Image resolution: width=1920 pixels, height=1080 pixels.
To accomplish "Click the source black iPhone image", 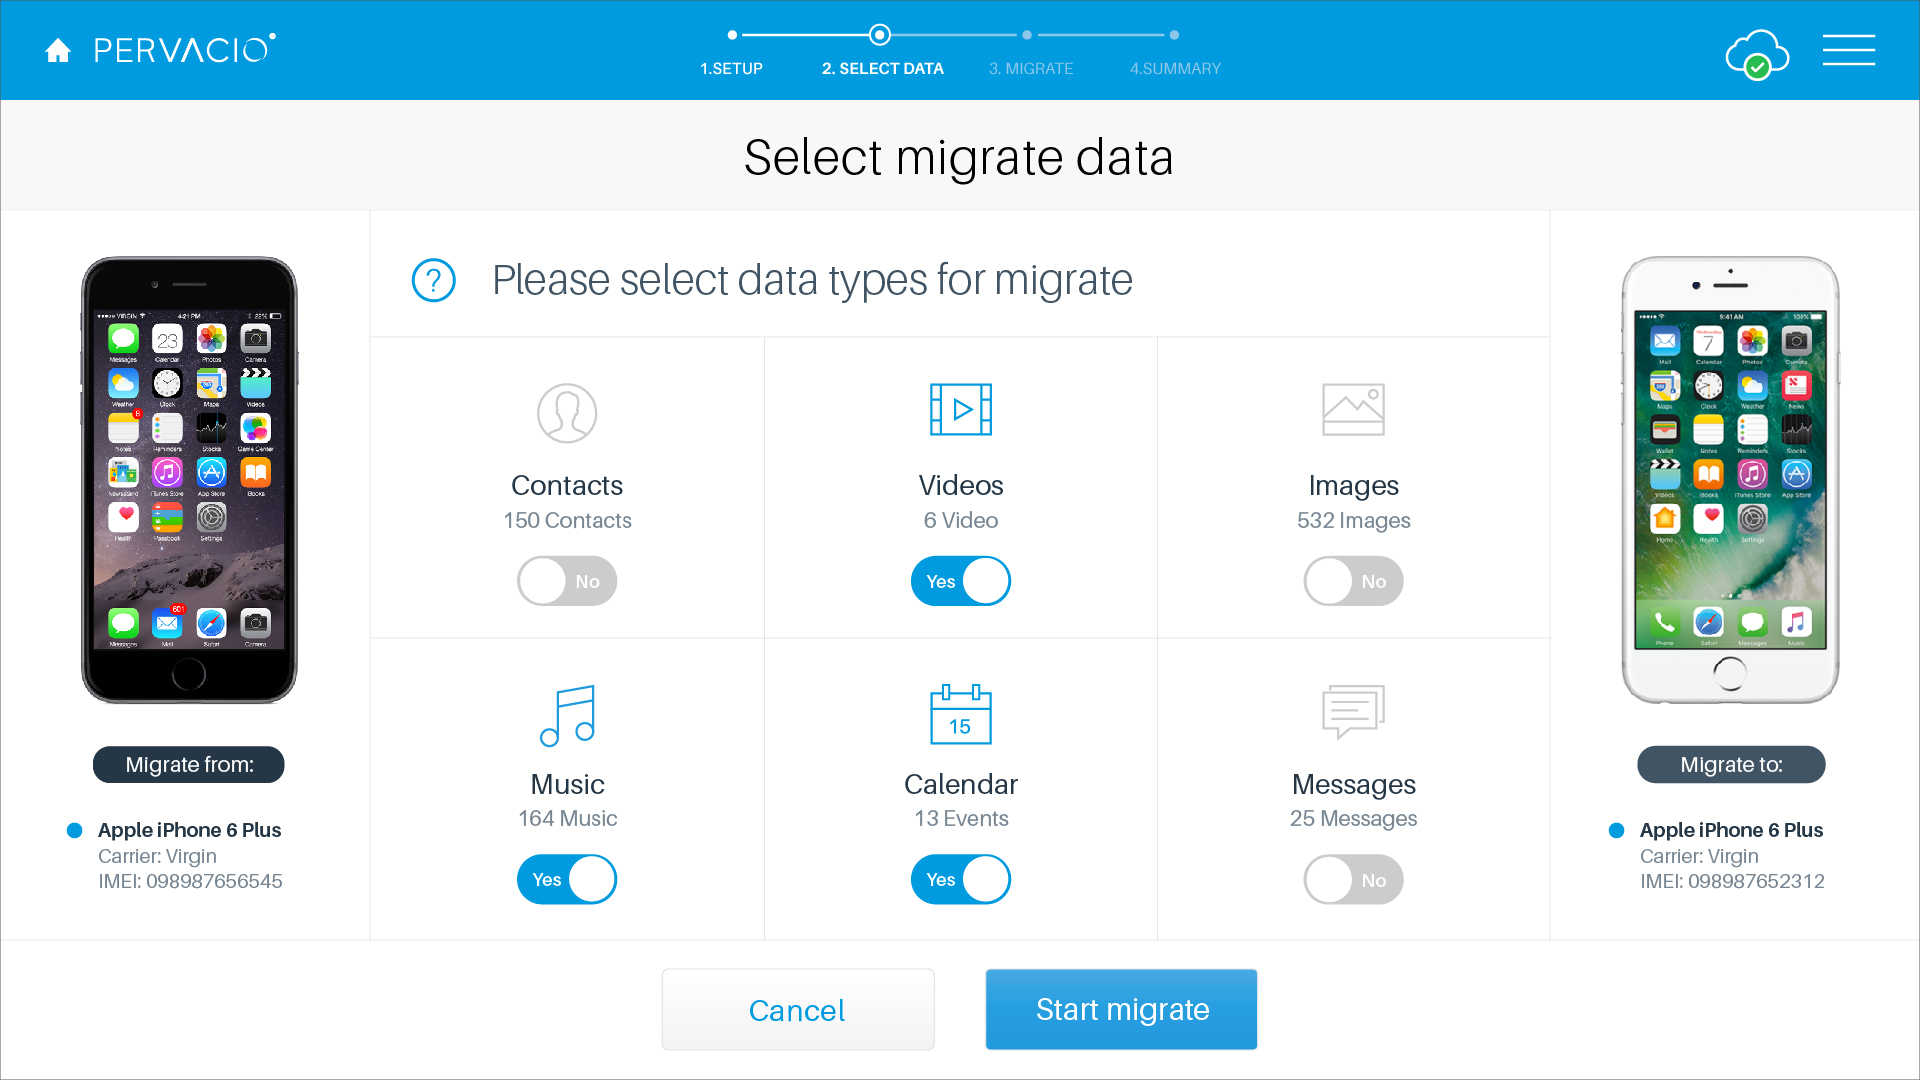I will (189, 480).
